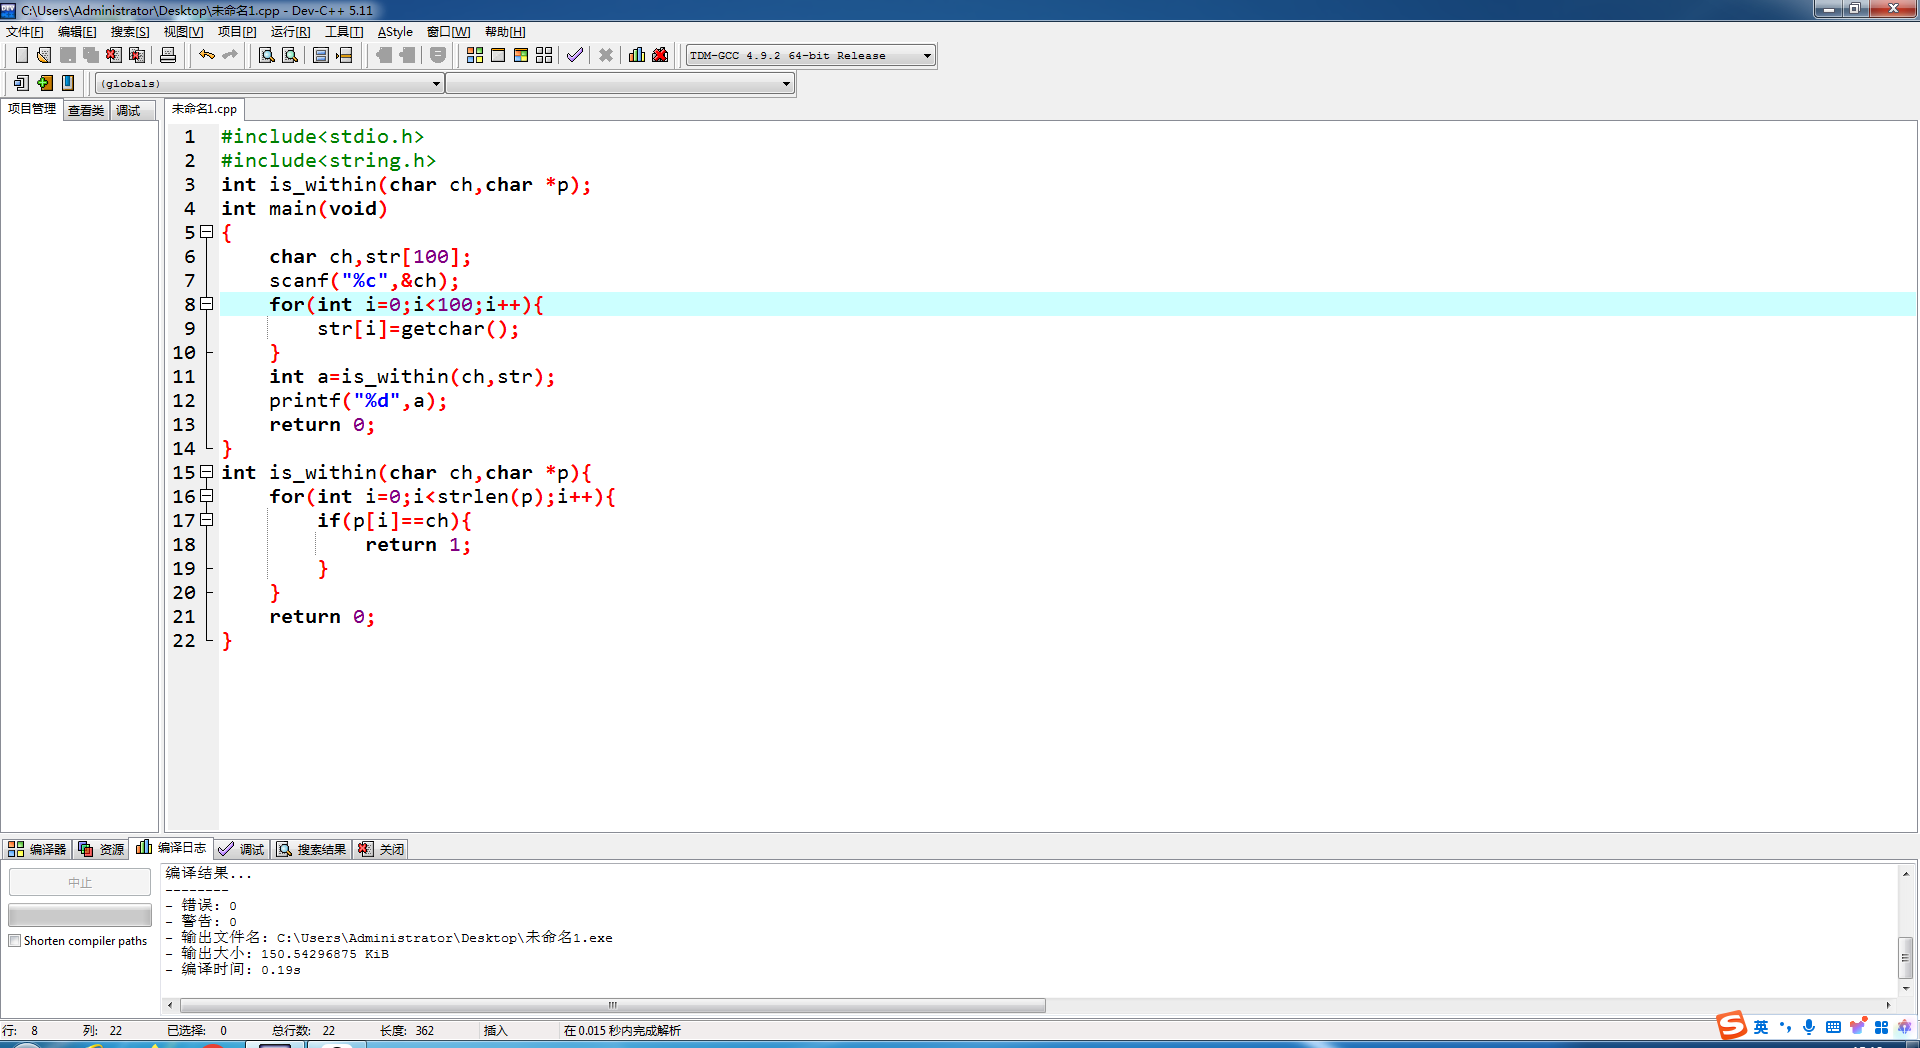The image size is (1920, 1048).
Task: Click the Profile analysis bar chart icon
Action: coord(637,55)
